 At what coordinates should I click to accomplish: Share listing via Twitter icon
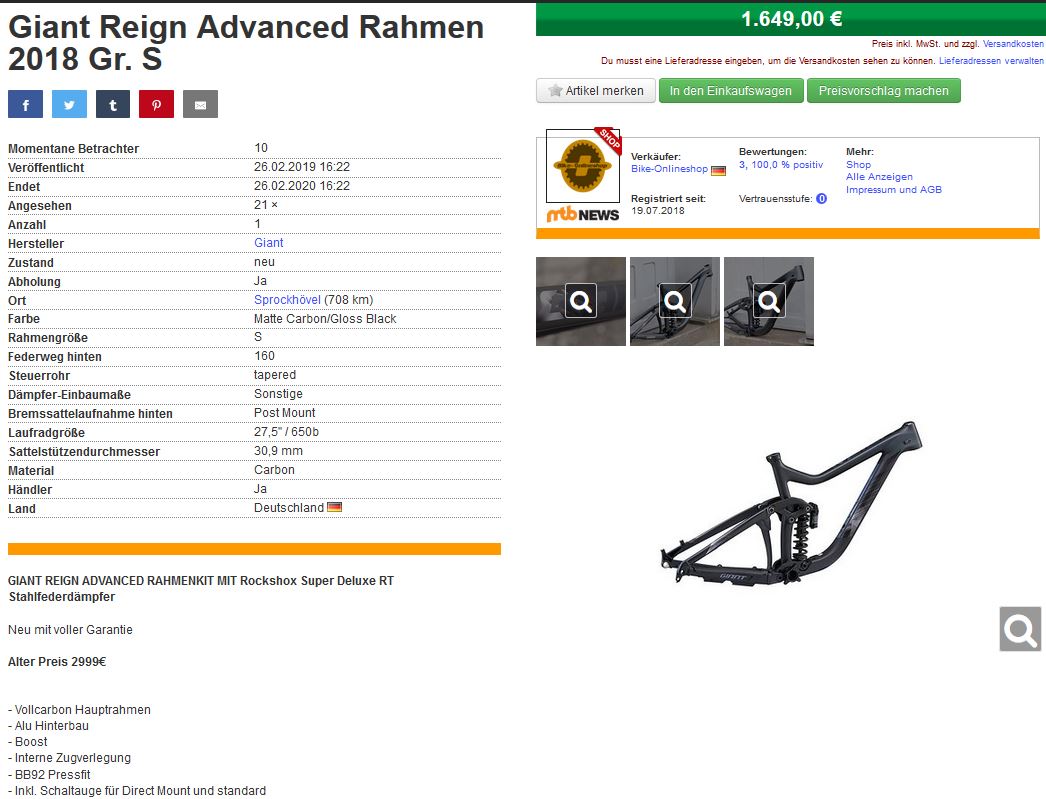pos(69,104)
